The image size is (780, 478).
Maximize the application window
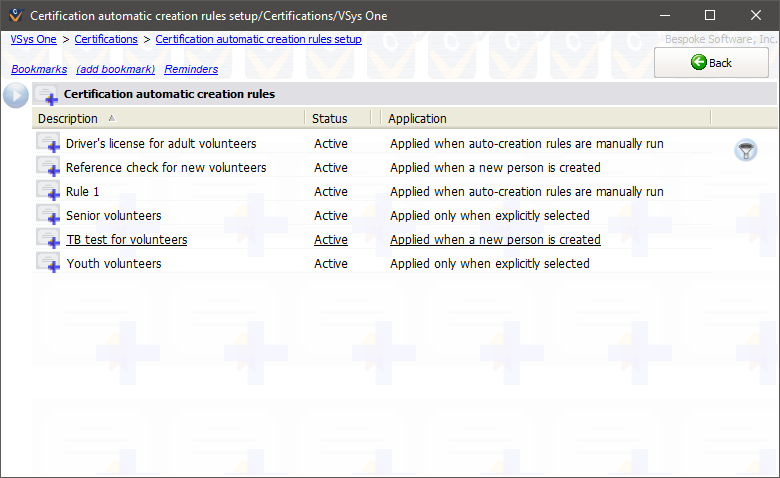pyautogui.click(x=710, y=15)
